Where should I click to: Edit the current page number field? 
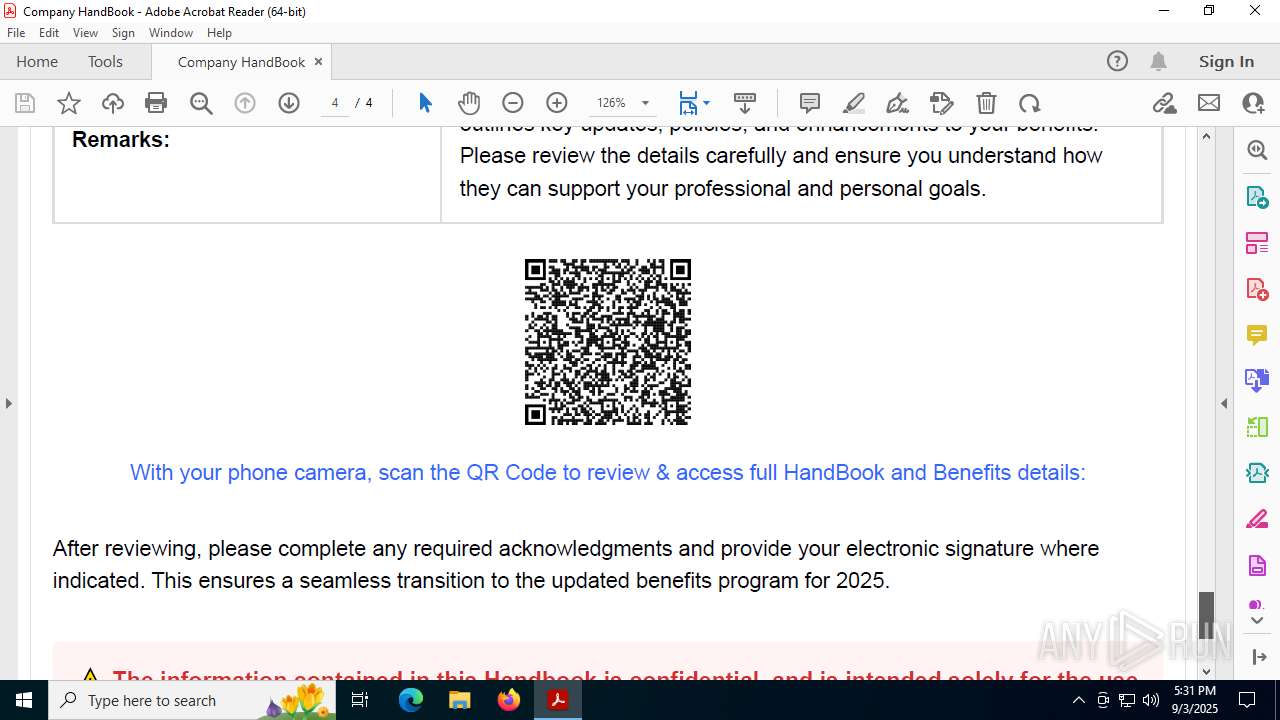tap(335, 103)
